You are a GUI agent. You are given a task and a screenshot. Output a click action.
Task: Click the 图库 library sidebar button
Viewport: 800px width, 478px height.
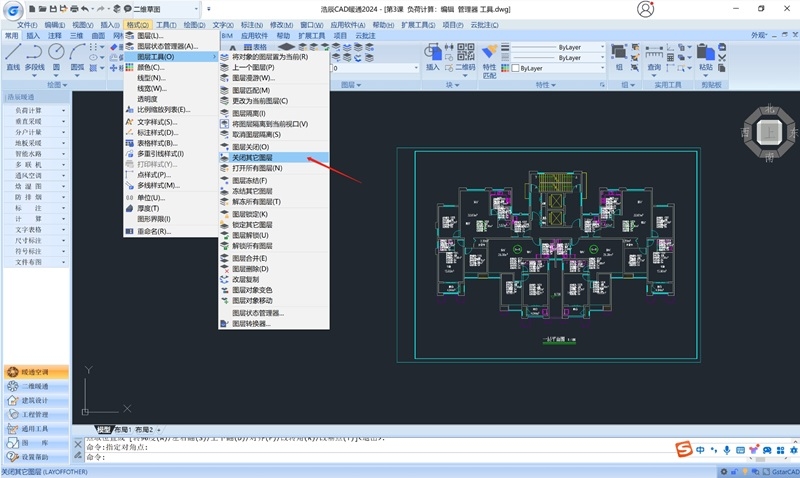36,443
